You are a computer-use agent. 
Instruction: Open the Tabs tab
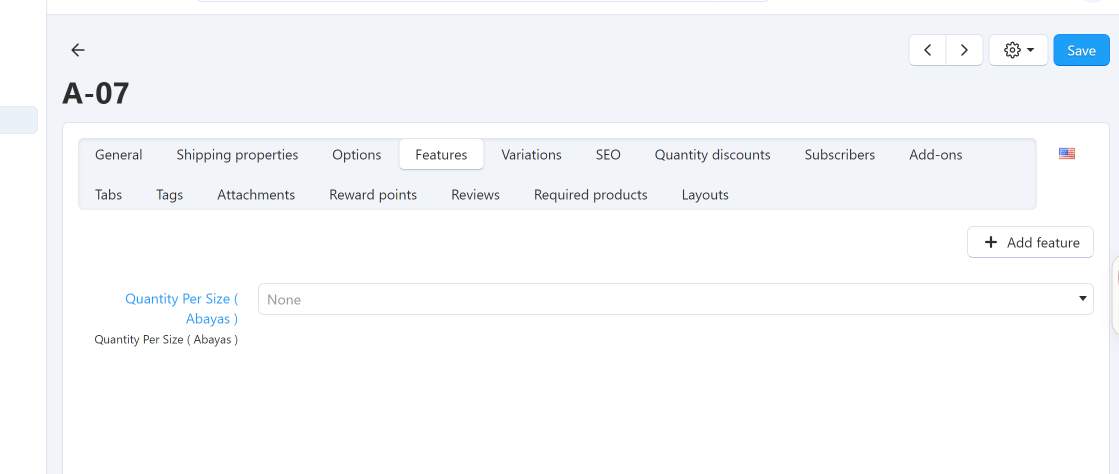pos(108,195)
